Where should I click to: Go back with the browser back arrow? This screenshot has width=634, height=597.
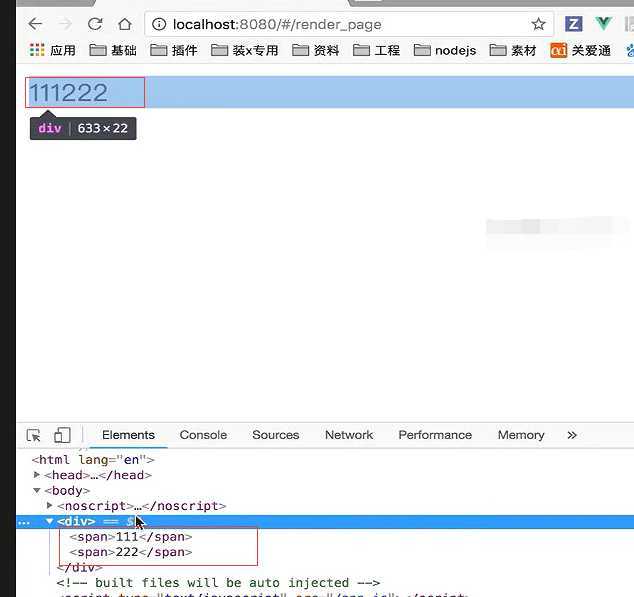[x=35, y=24]
